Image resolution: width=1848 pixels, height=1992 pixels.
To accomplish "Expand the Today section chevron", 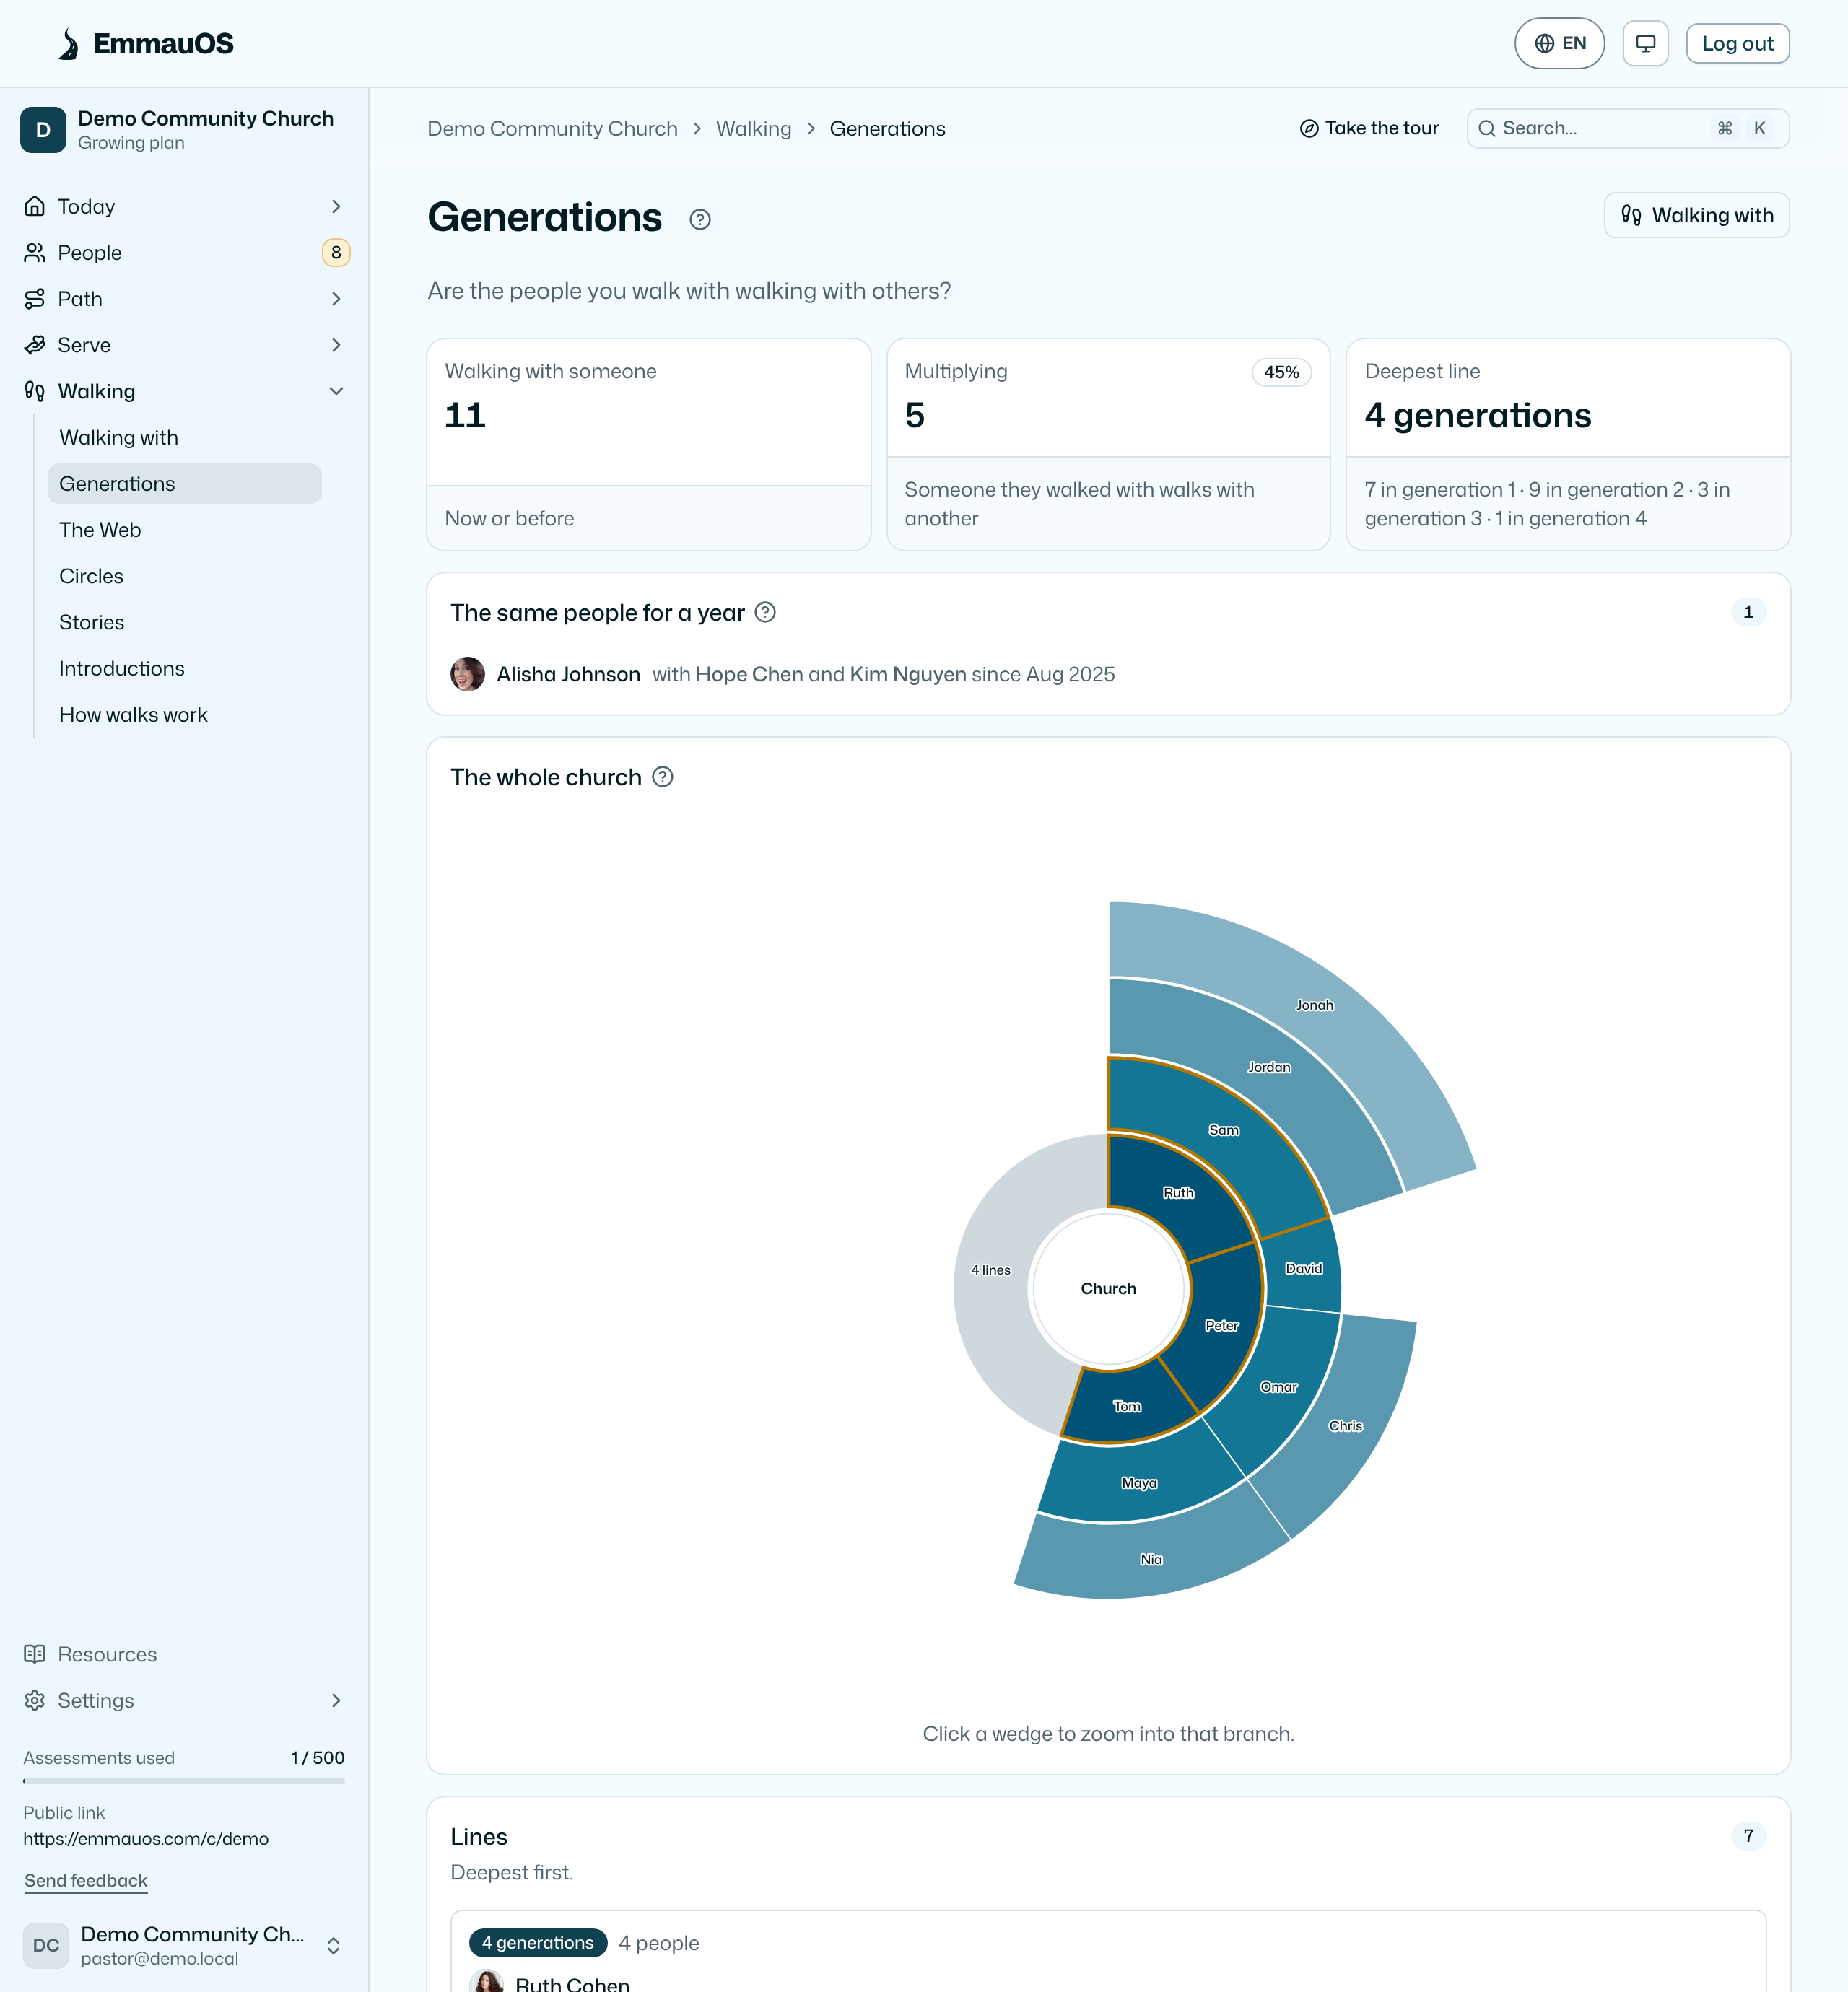I will (336, 207).
